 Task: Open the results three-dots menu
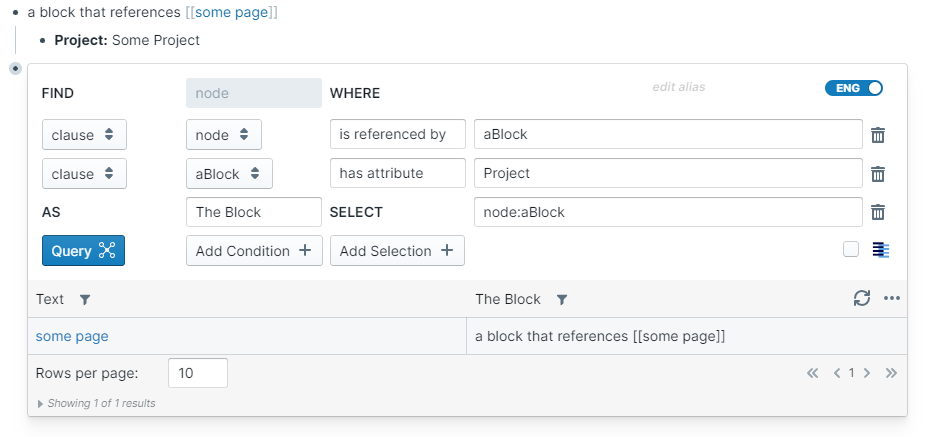pos(892,298)
